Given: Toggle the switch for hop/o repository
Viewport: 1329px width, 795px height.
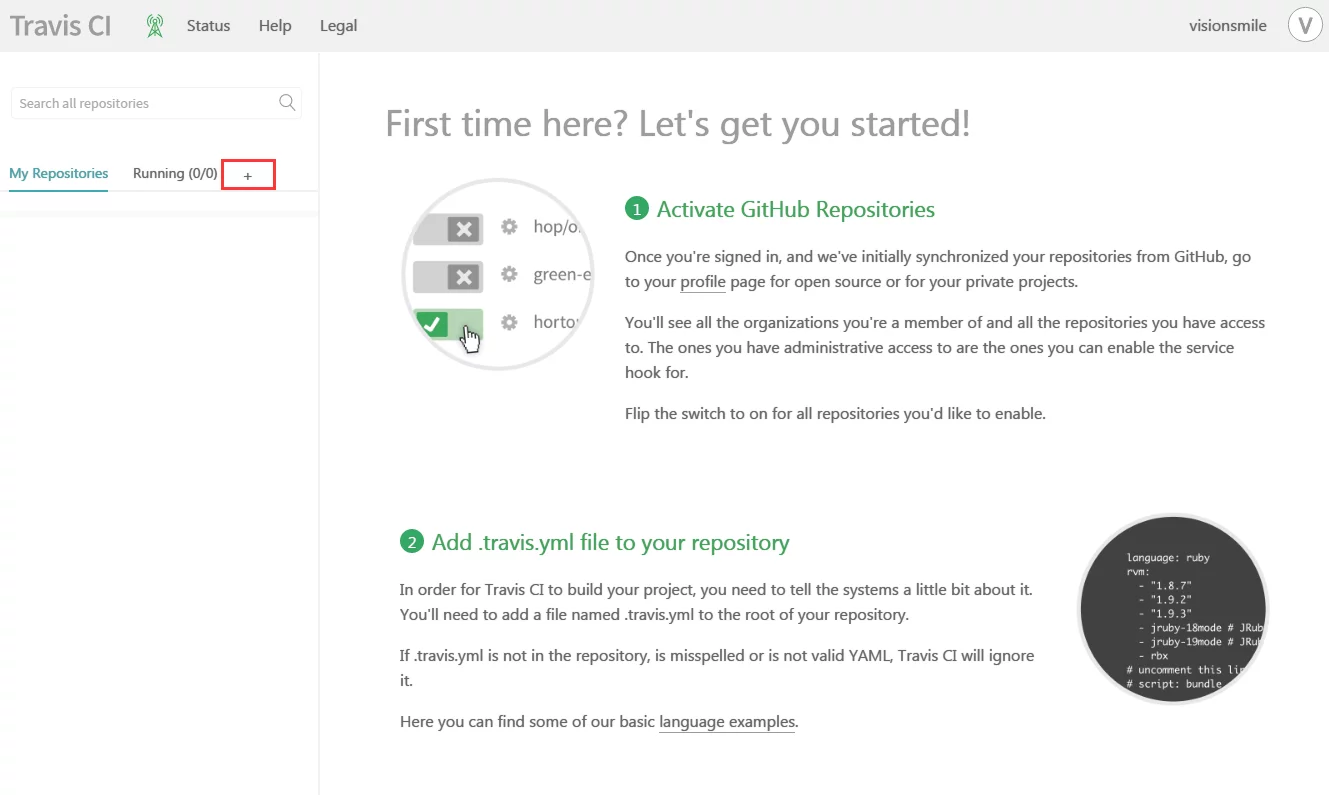Looking at the screenshot, I should click(x=449, y=229).
